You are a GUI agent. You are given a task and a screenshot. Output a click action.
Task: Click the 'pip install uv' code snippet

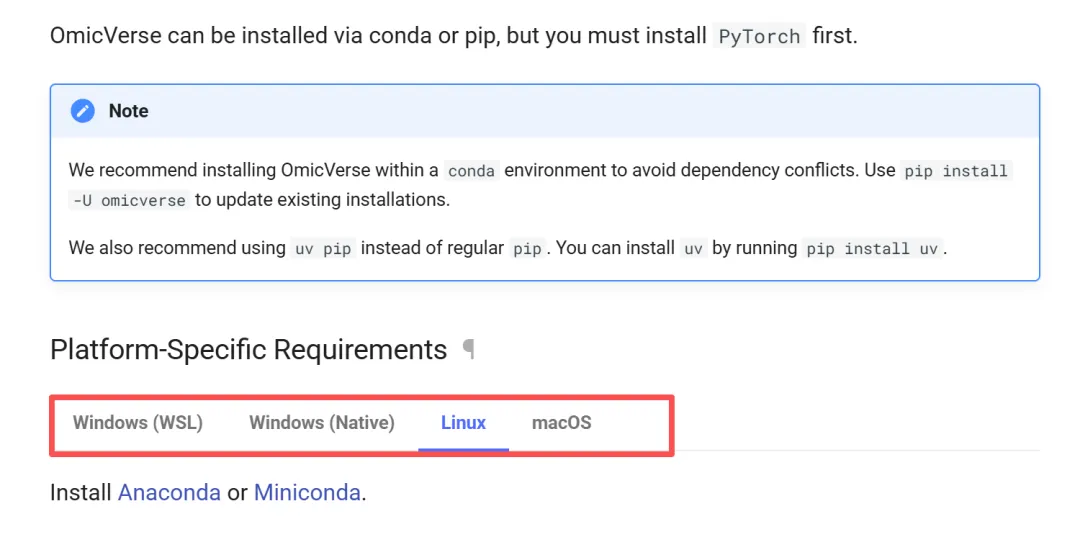874,249
